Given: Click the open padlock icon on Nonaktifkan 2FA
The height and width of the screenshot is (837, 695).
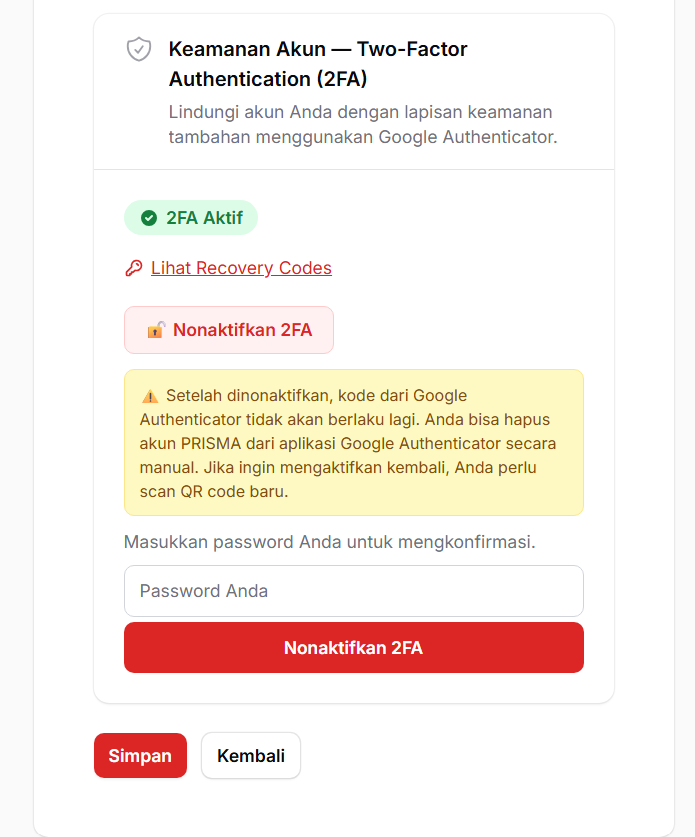Looking at the screenshot, I should pyautogui.click(x=155, y=329).
